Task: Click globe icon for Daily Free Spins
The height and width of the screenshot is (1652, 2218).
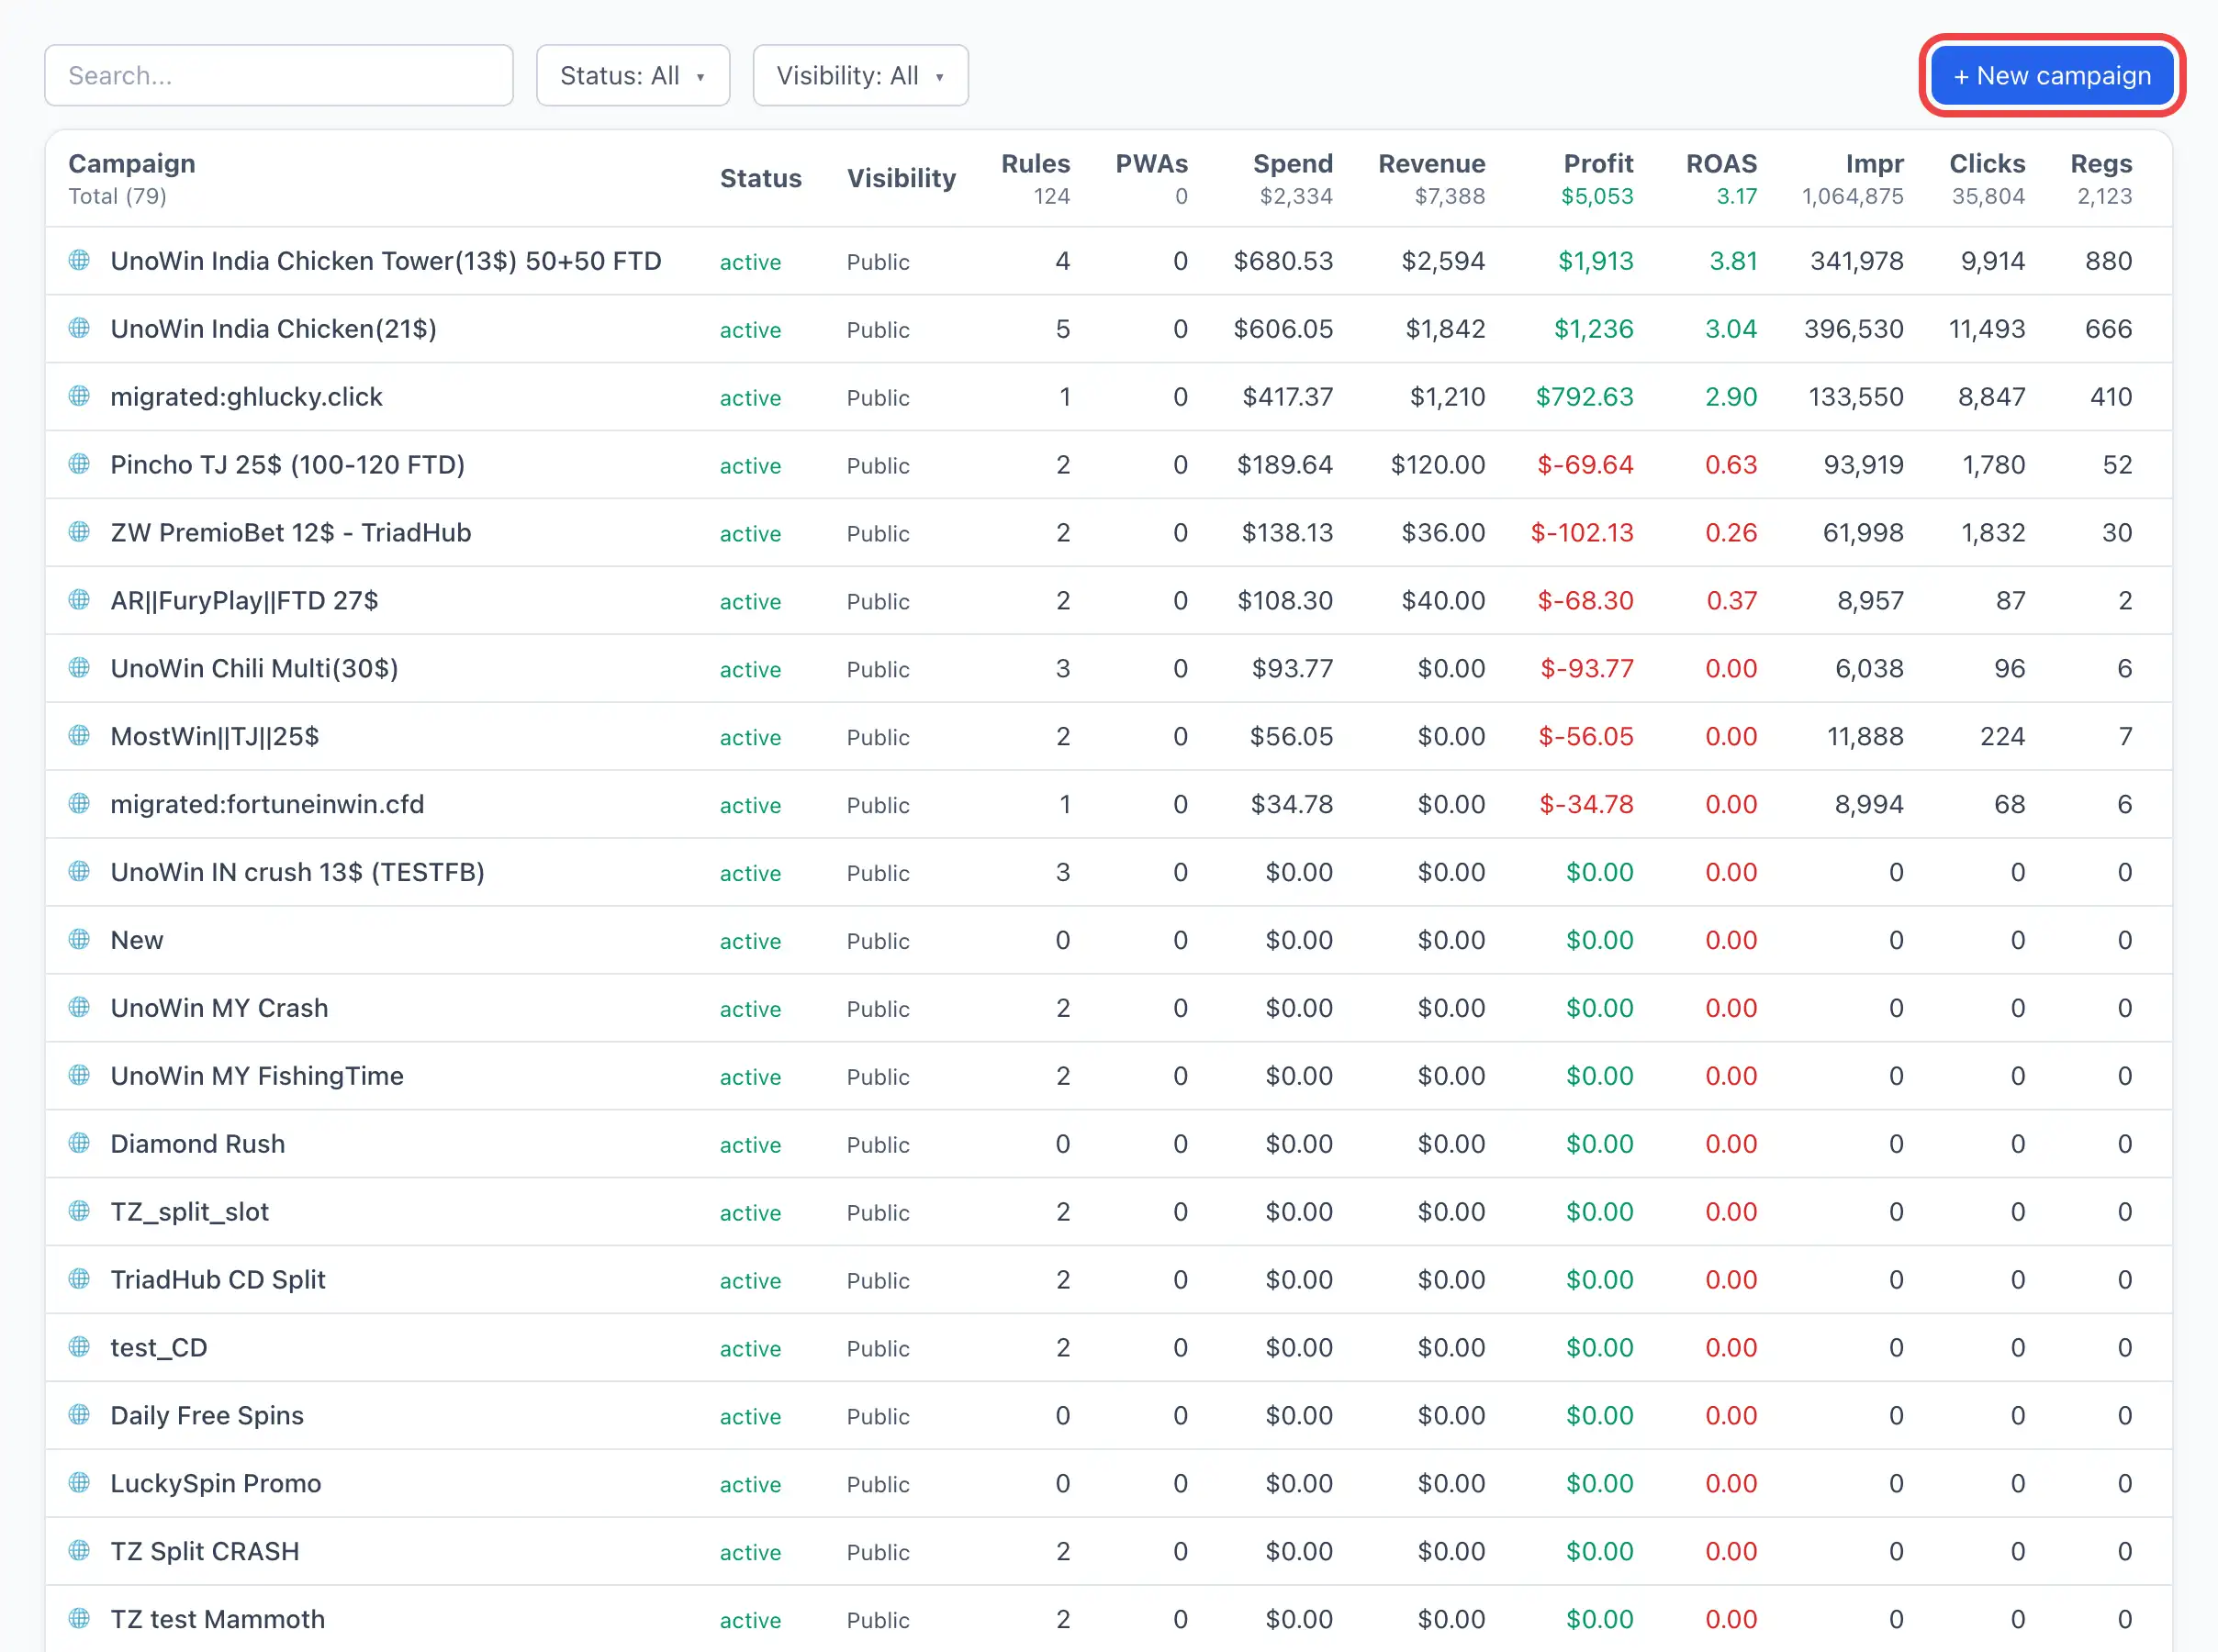Action: [x=79, y=1415]
